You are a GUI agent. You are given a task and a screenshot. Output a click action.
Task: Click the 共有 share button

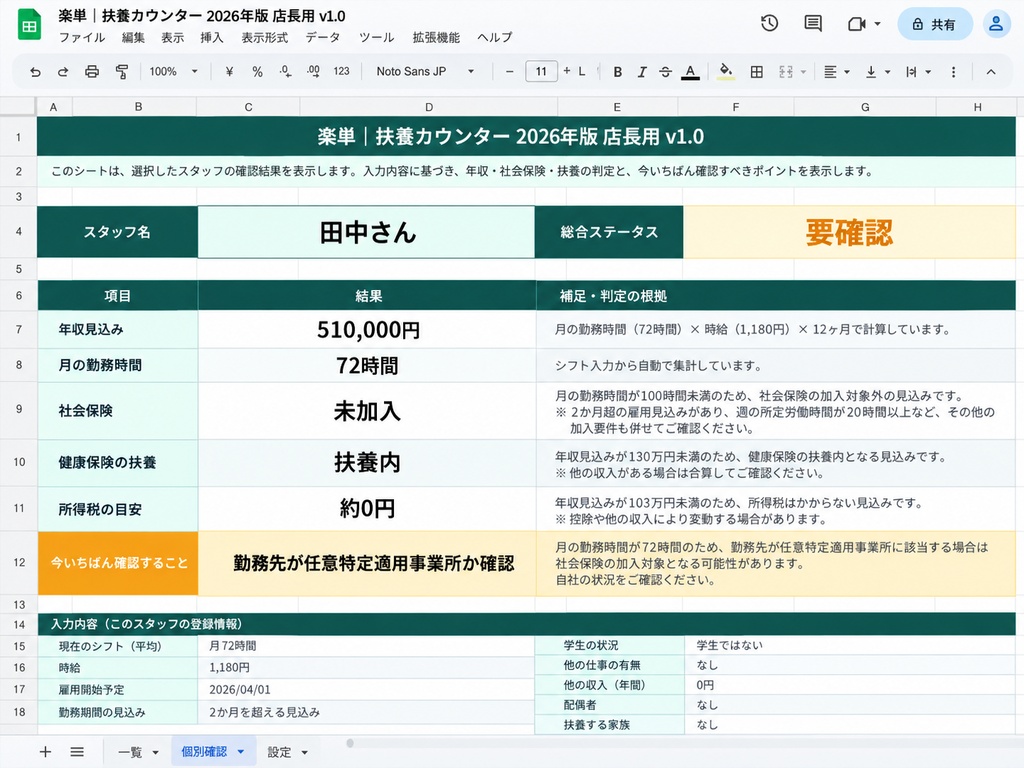coord(935,24)
